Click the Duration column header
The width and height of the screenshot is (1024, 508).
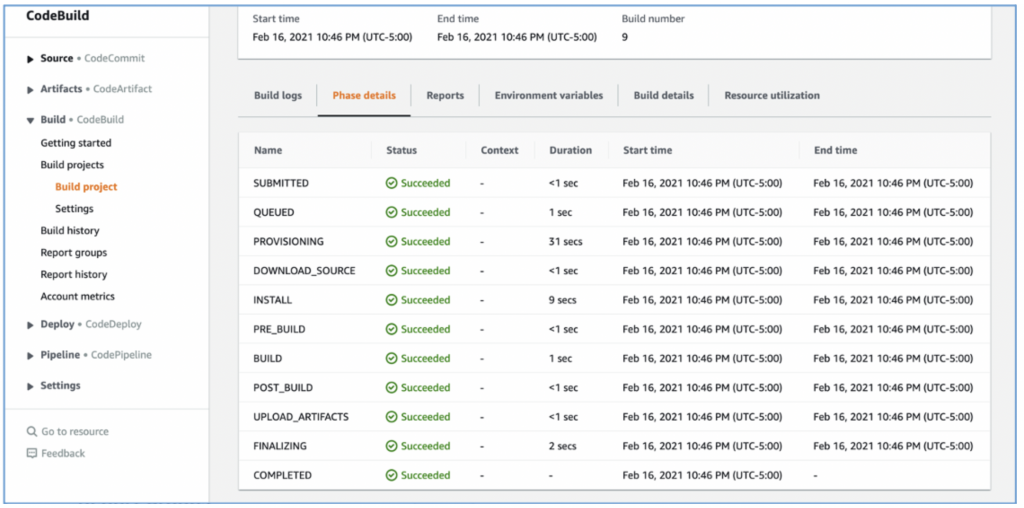570,150
